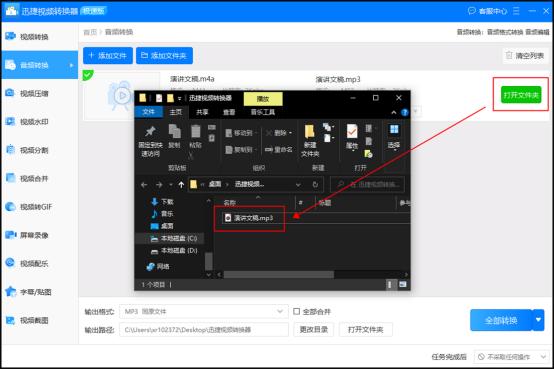Open the 删除 ribbon dropdown
This screenshot has height=370, width=554.
click(279, 133)
